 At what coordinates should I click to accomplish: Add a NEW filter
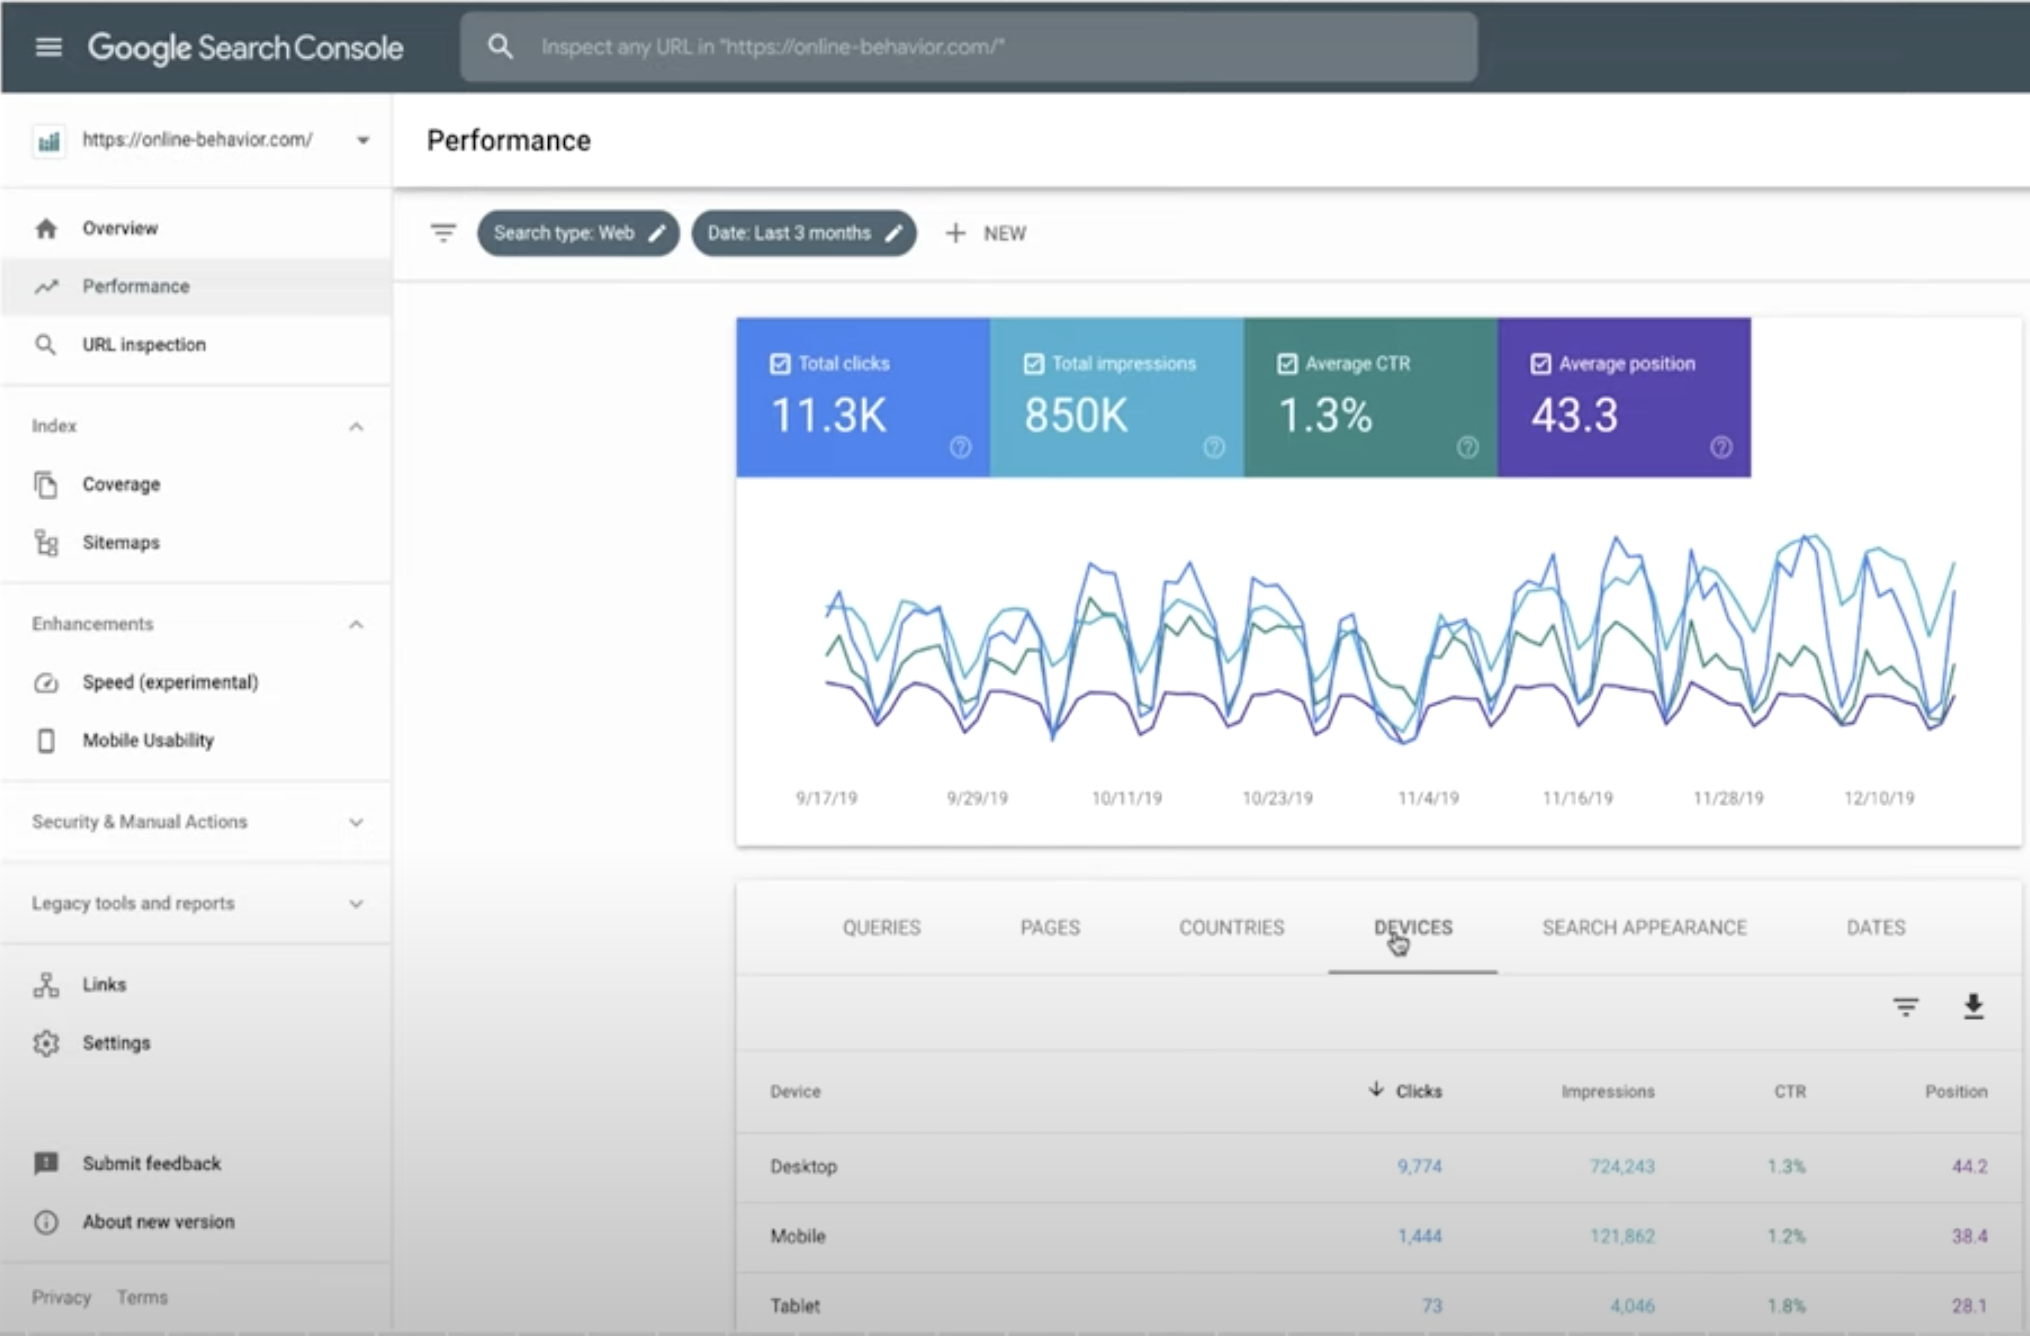[x=986, y=233]
